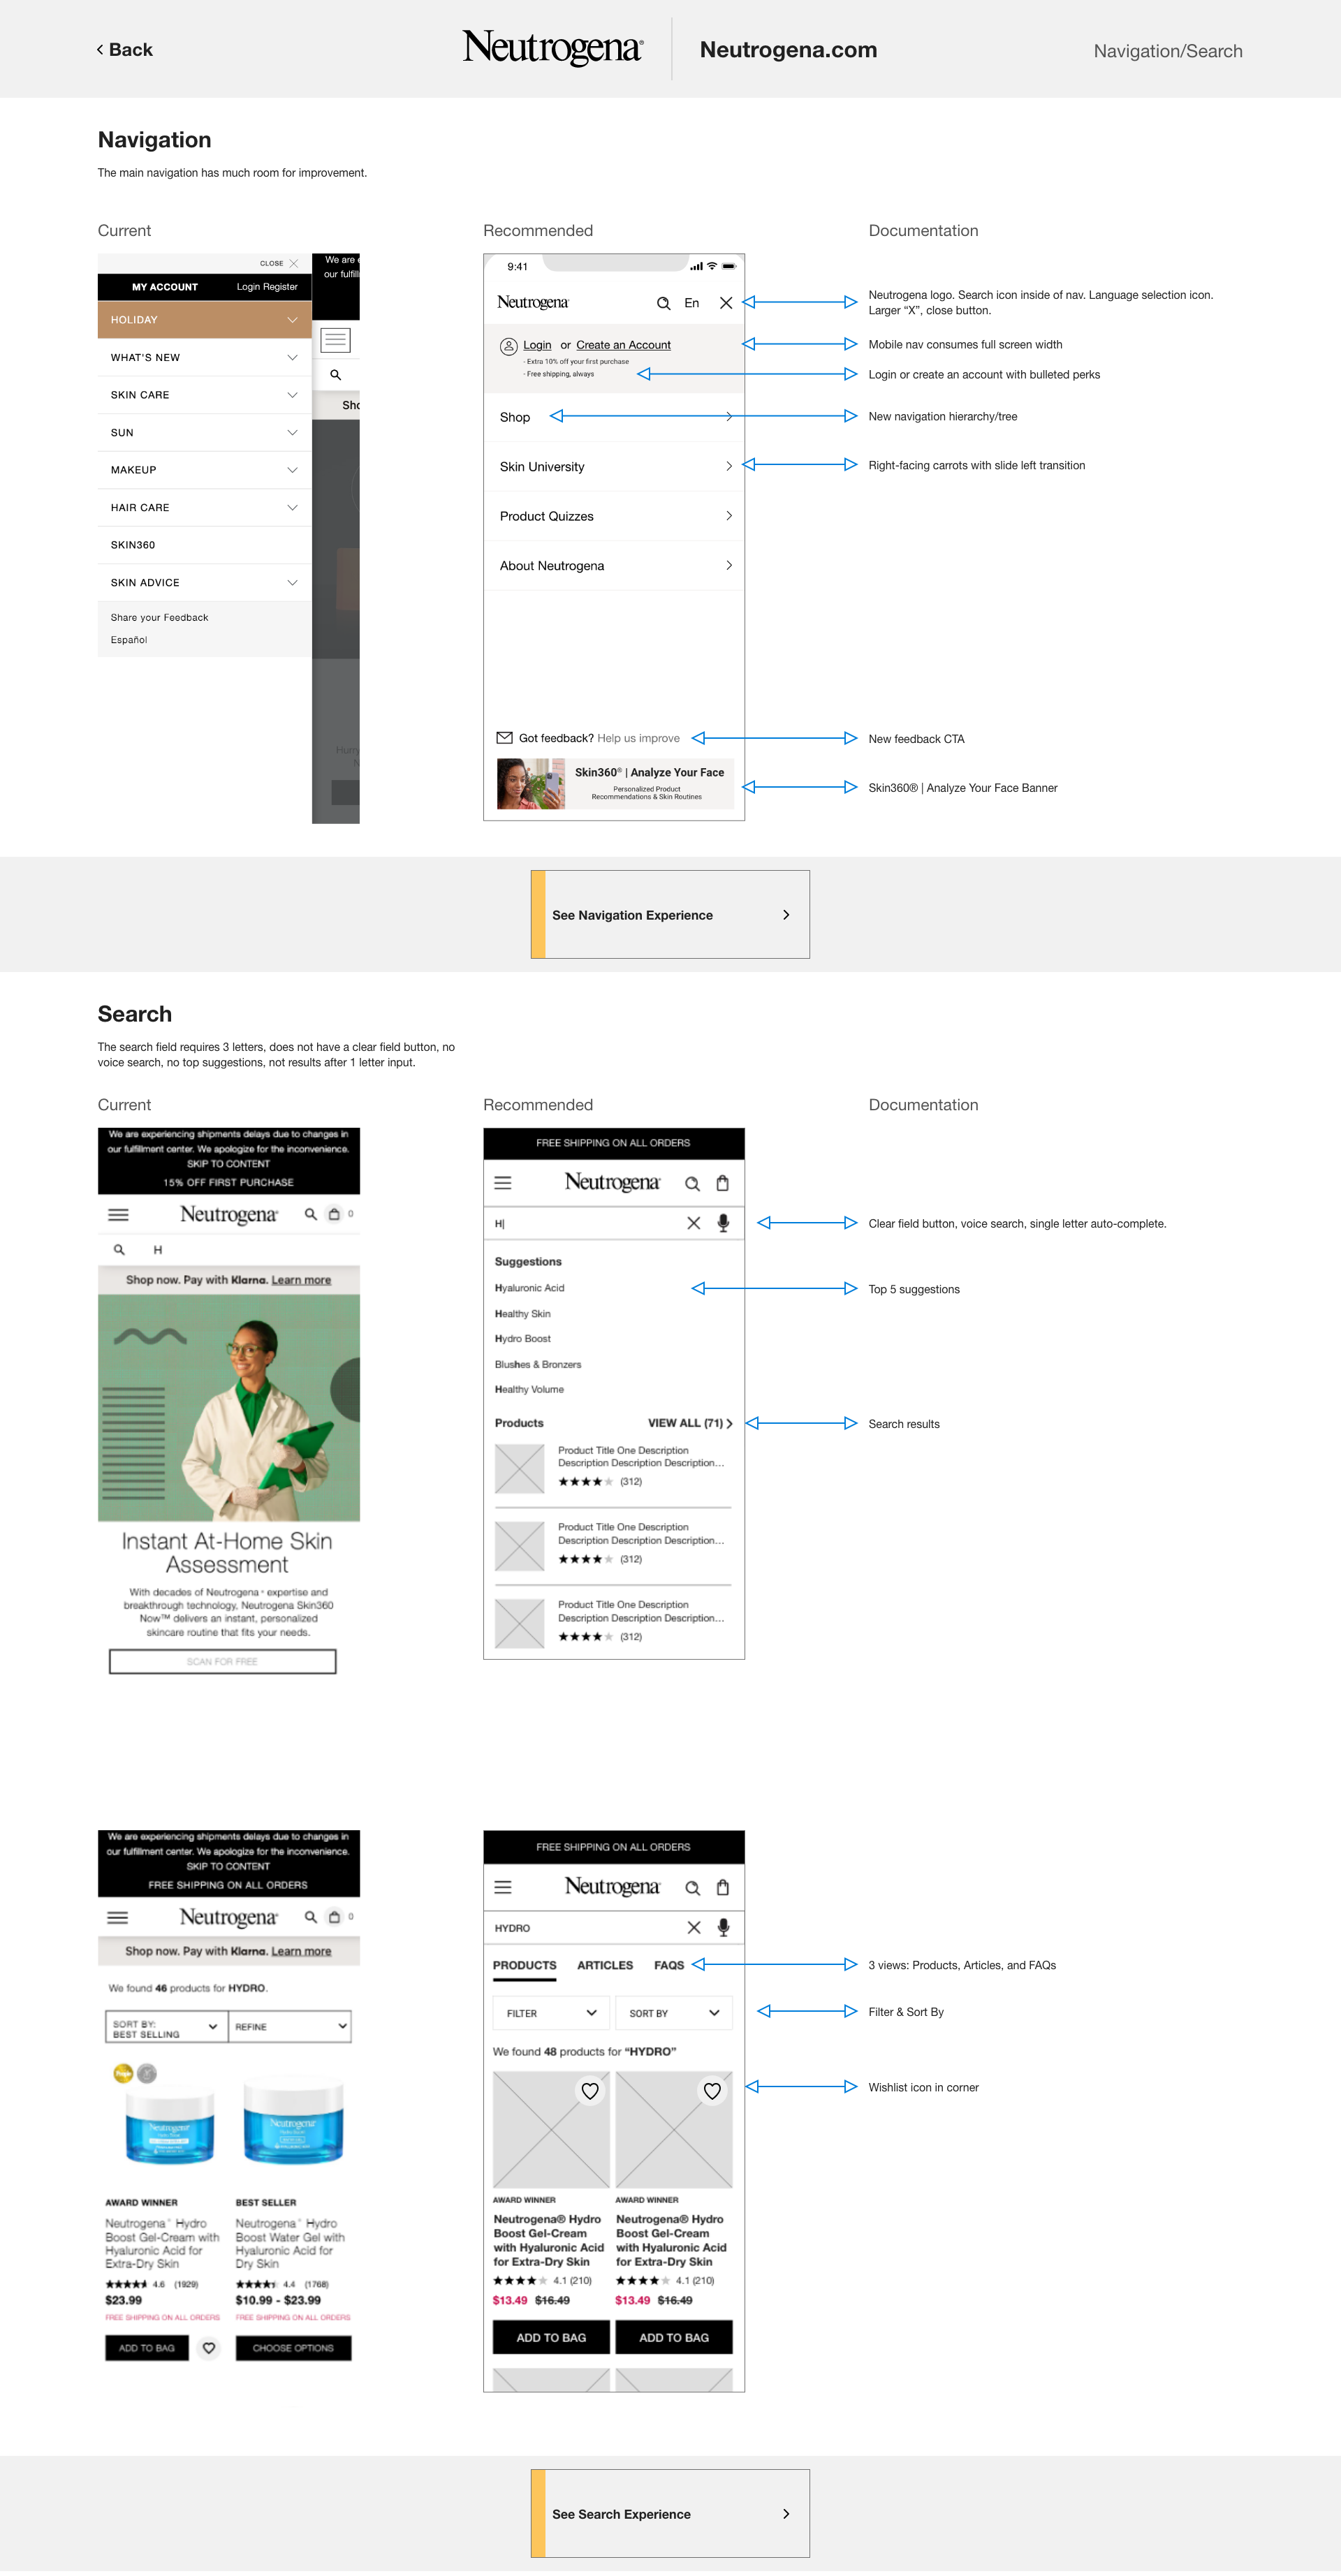This screenshot has height=2576, width=1341.
Task: Click wishlist heart on the second recommended product image
Action: point(712,2091)
